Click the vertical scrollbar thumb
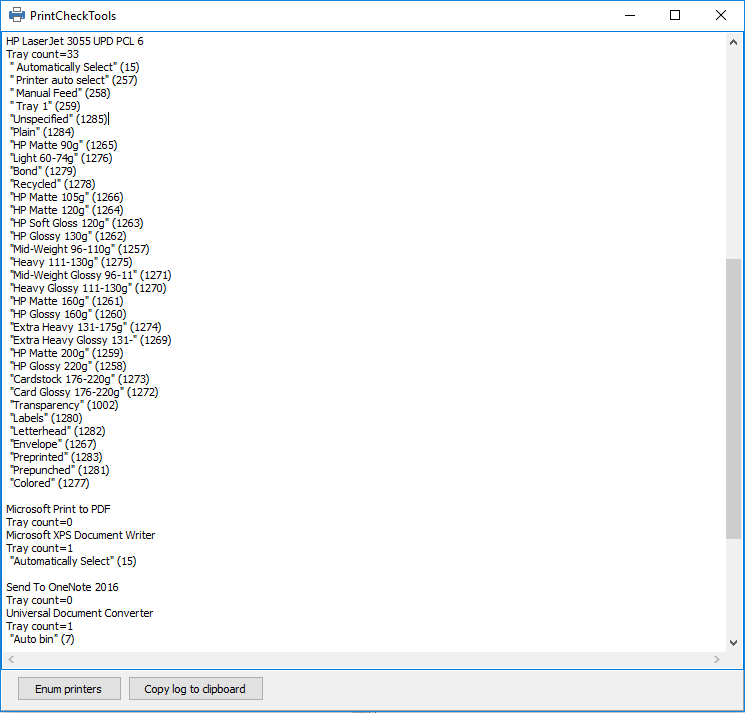Screen dimensions: 745x713 point(733,399)
